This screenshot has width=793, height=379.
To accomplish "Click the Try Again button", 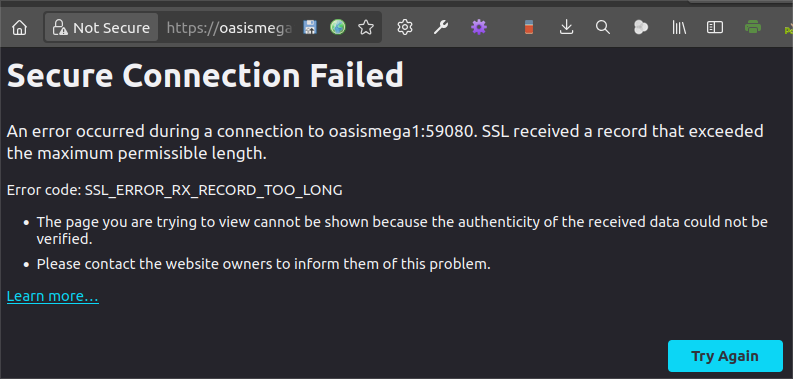I will [x=725, y=356].
